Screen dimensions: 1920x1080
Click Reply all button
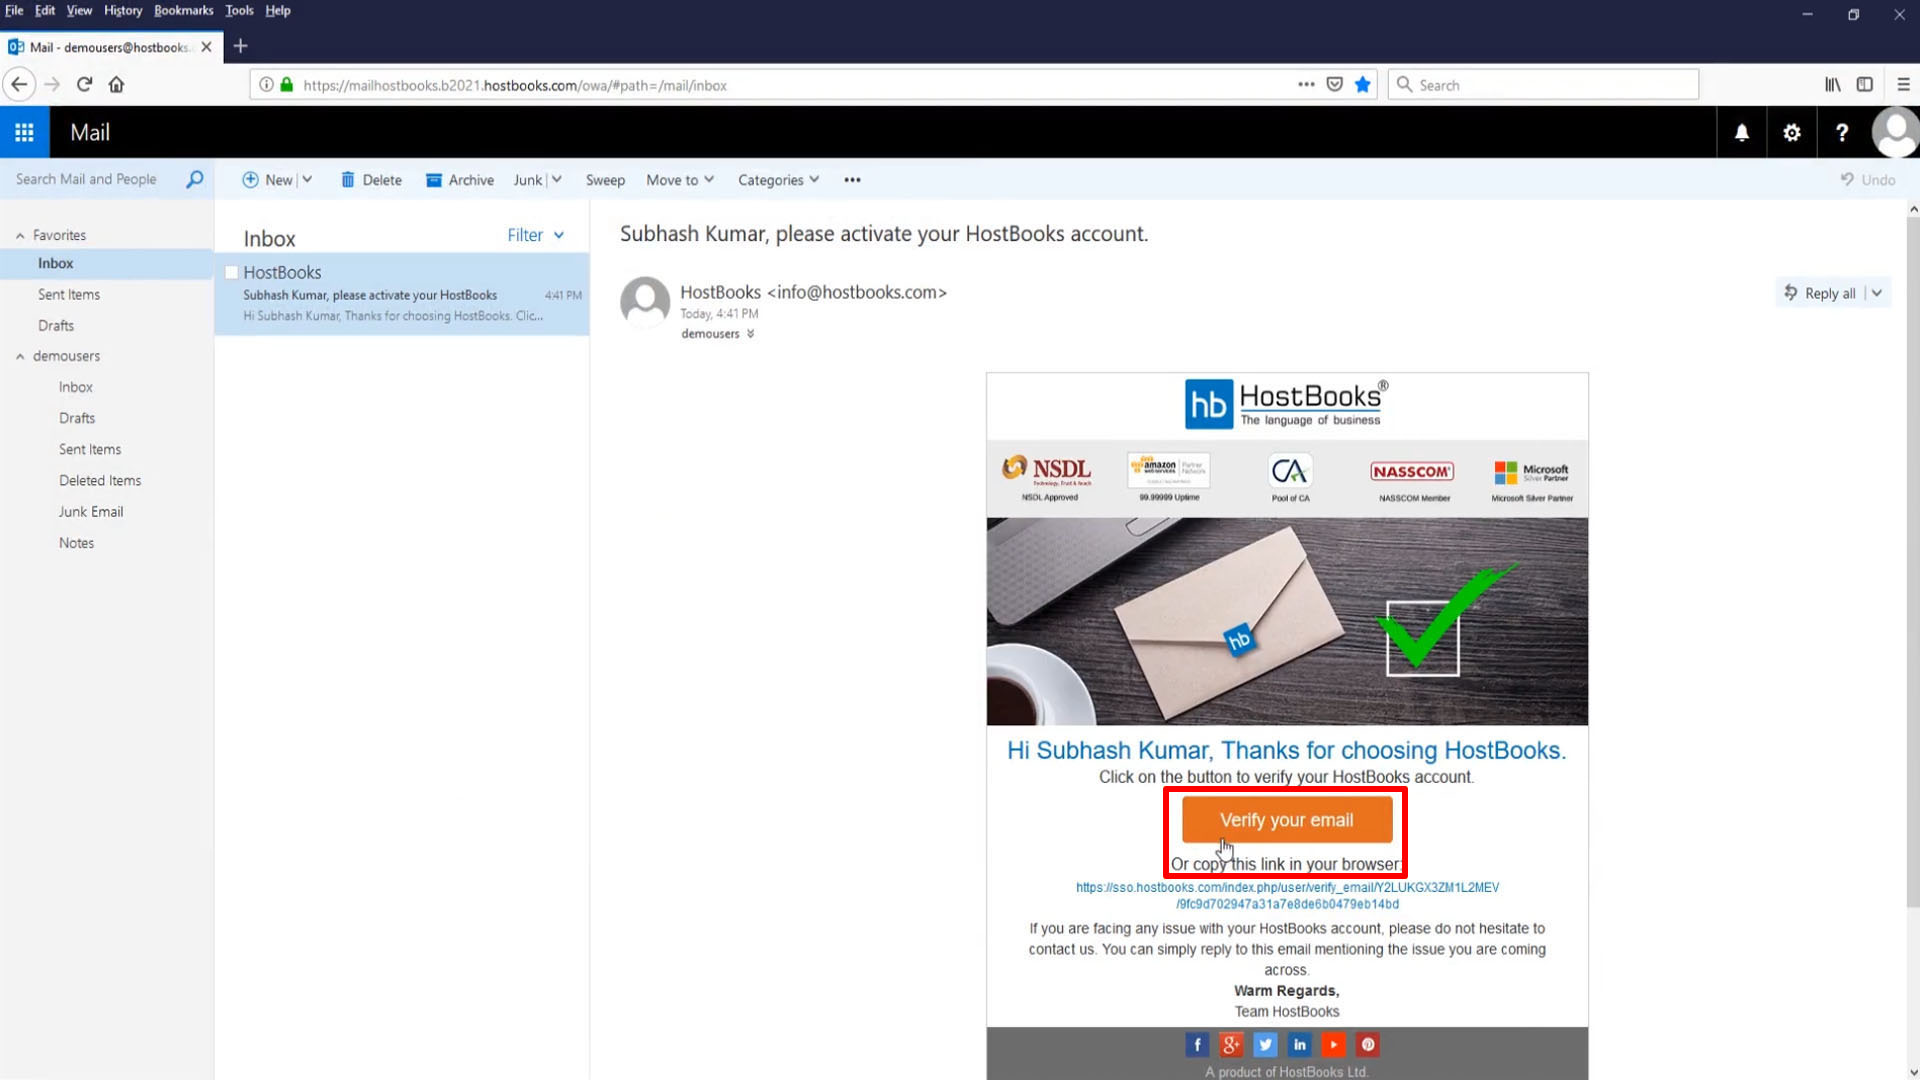point(1820,293)
